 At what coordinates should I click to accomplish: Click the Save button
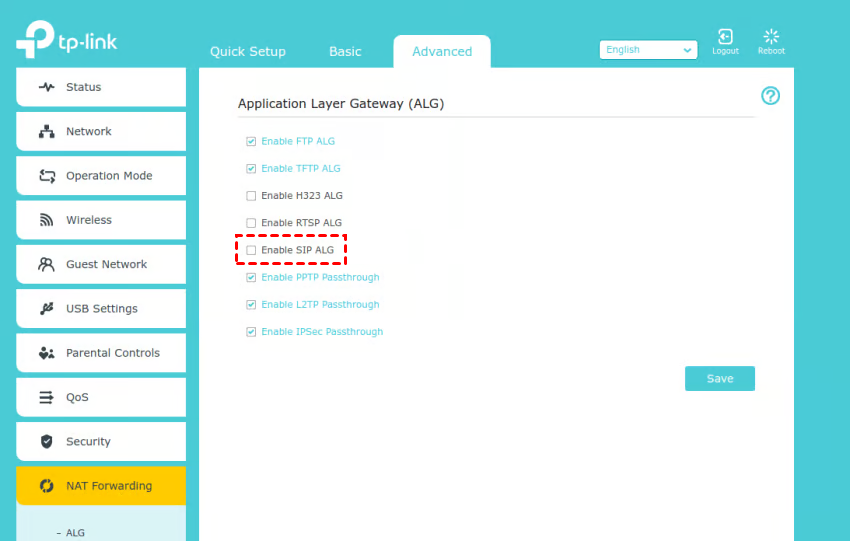coord(719,379)
